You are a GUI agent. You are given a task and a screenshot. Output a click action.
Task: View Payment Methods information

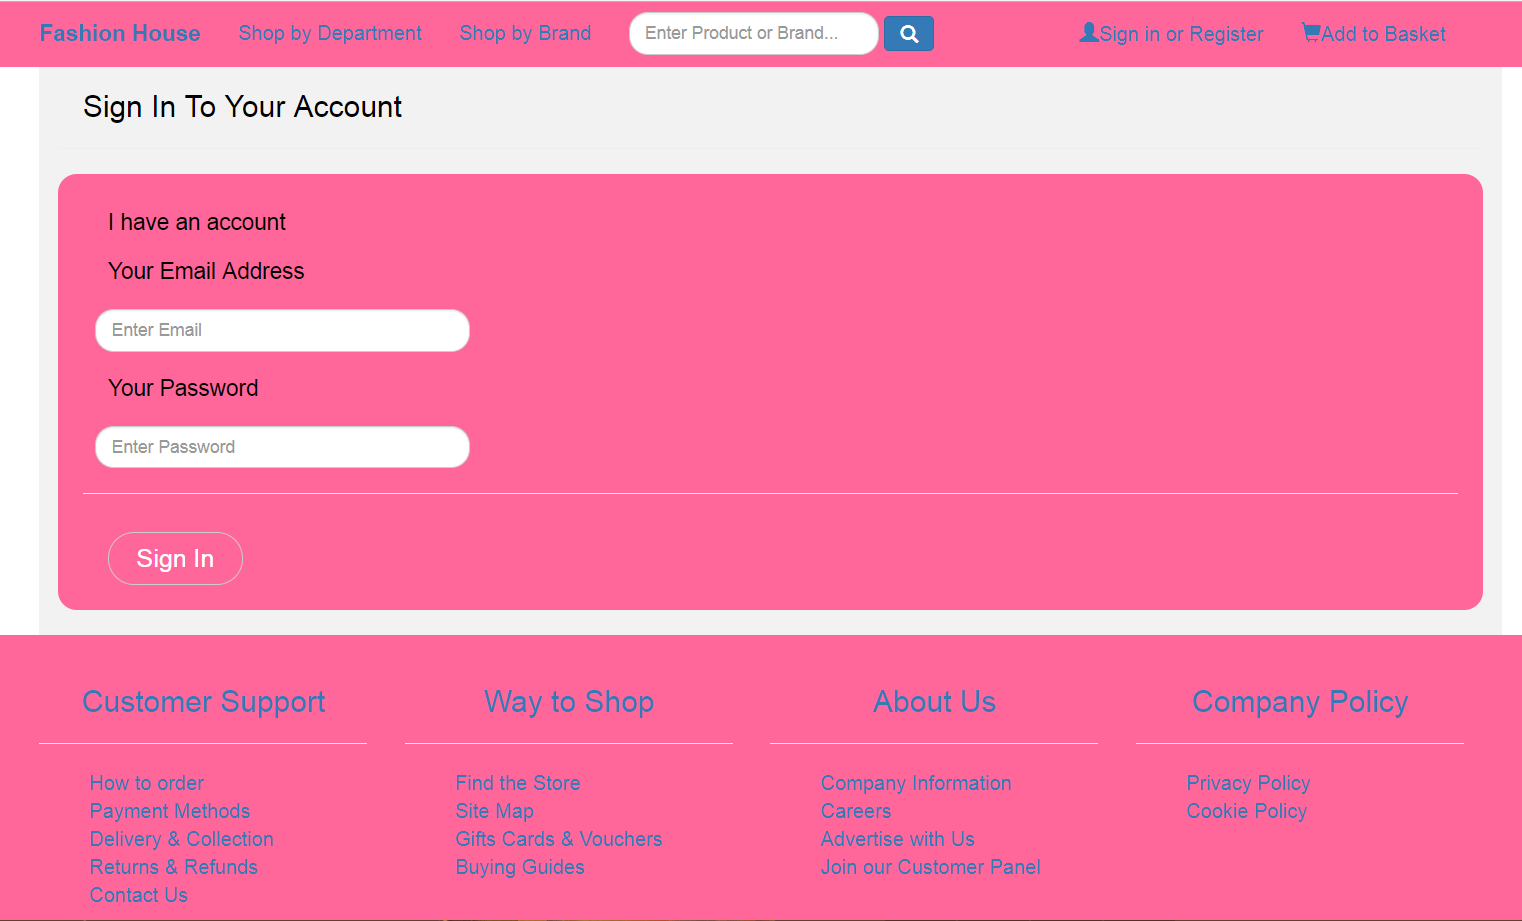[169, 811]
